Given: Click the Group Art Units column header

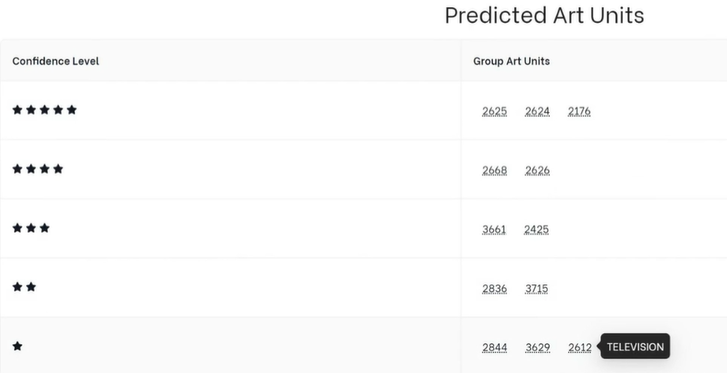Looking at the screenshot, I should 511,61.
